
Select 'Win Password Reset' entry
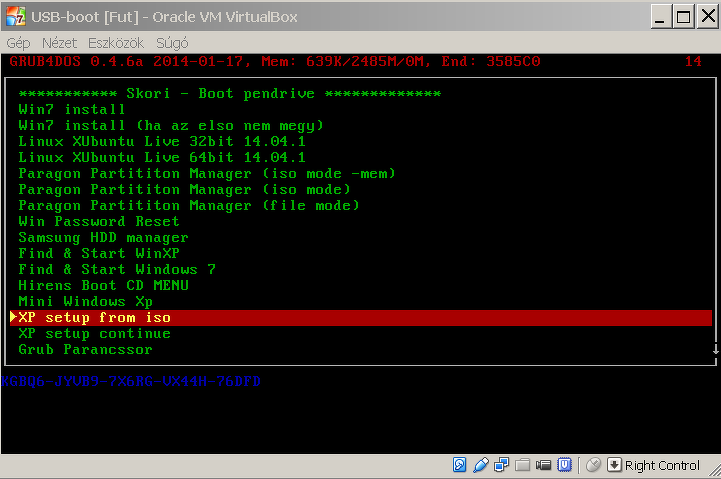[x=99, y=221]
